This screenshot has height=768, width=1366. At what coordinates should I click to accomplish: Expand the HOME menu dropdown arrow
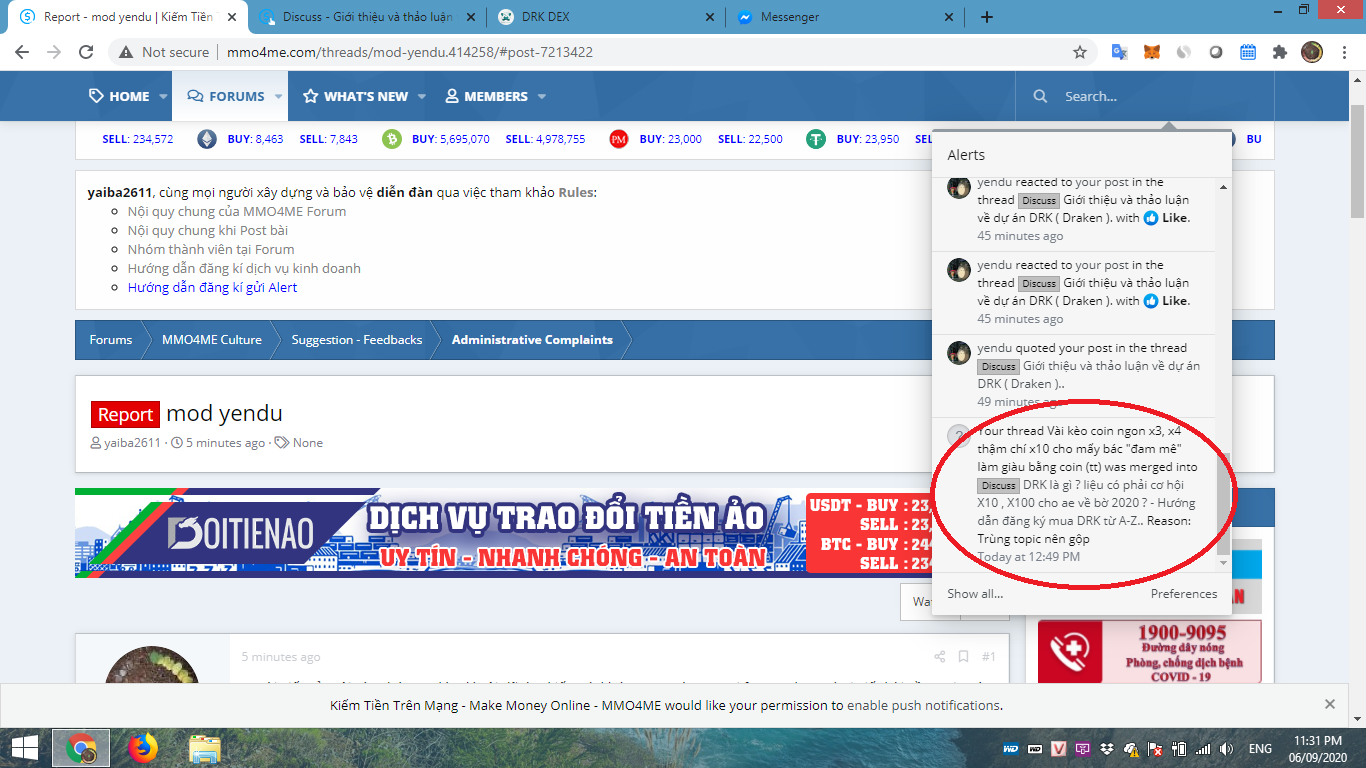[x=162, y=97]
